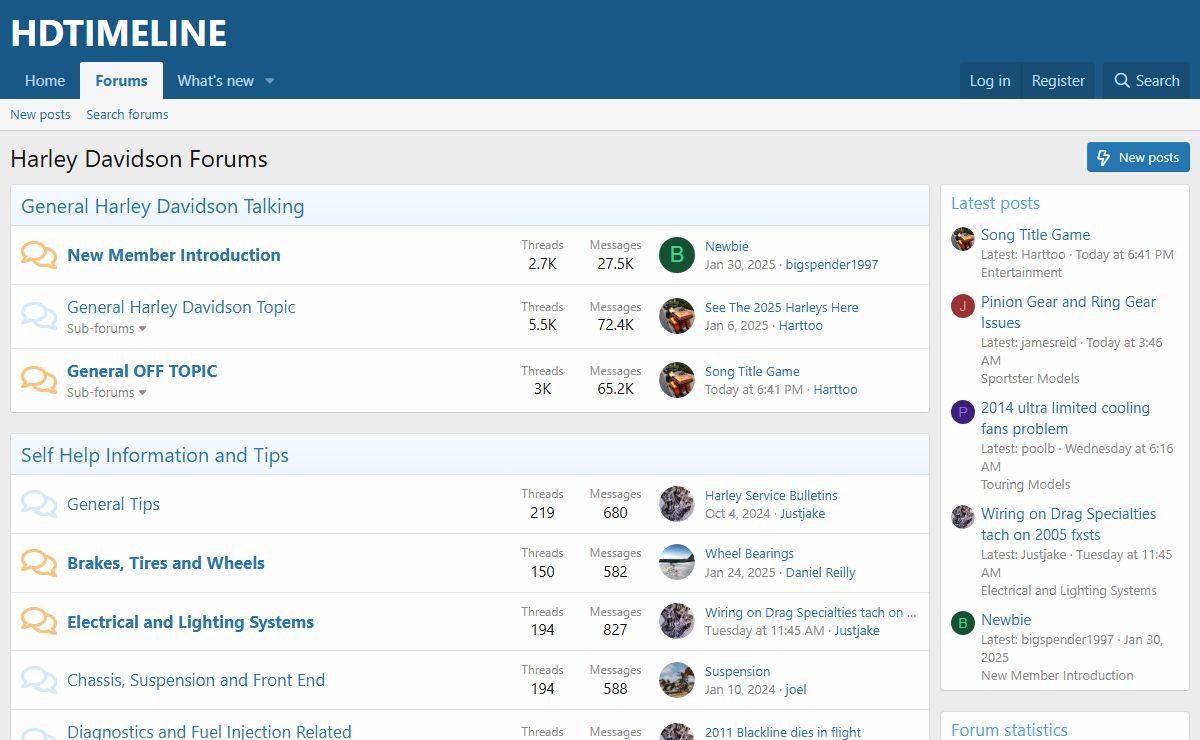Click the red J avatar in Latest posts

pos(963,306)
